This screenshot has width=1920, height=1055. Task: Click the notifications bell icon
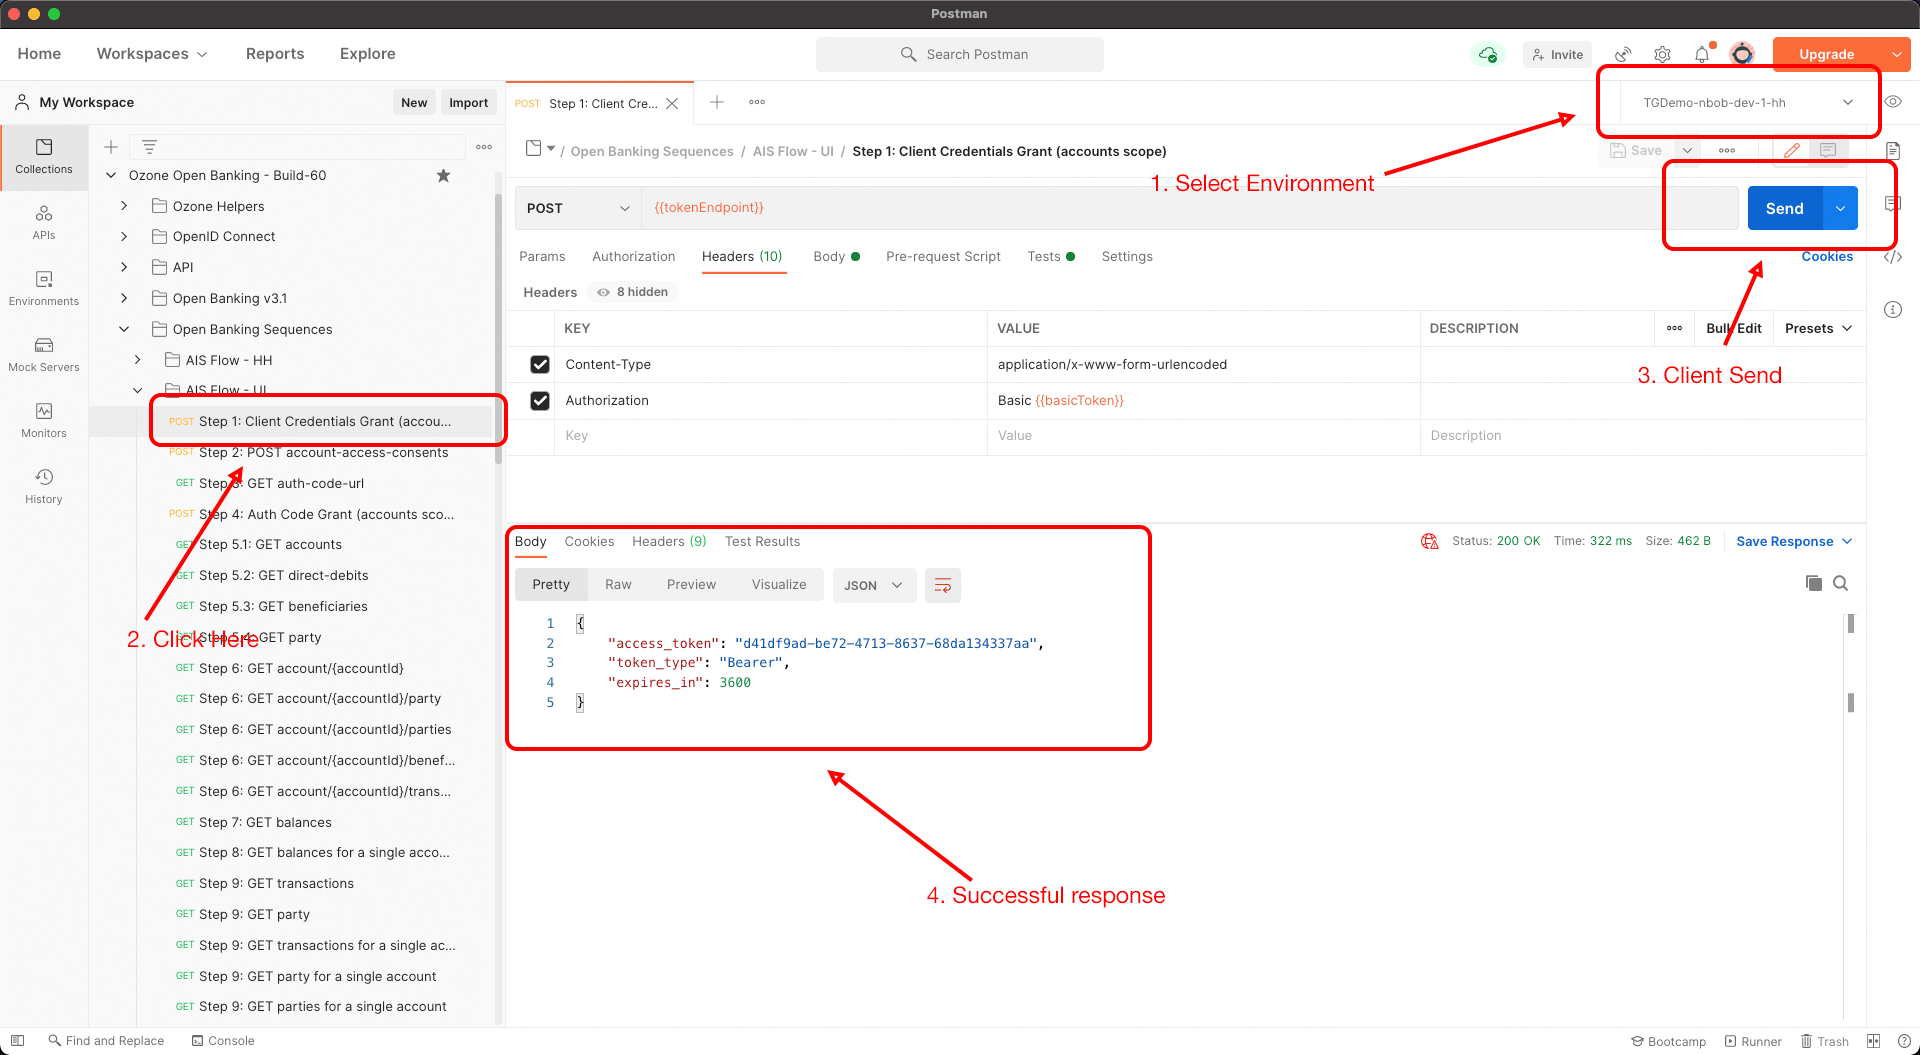[1701, 54]
